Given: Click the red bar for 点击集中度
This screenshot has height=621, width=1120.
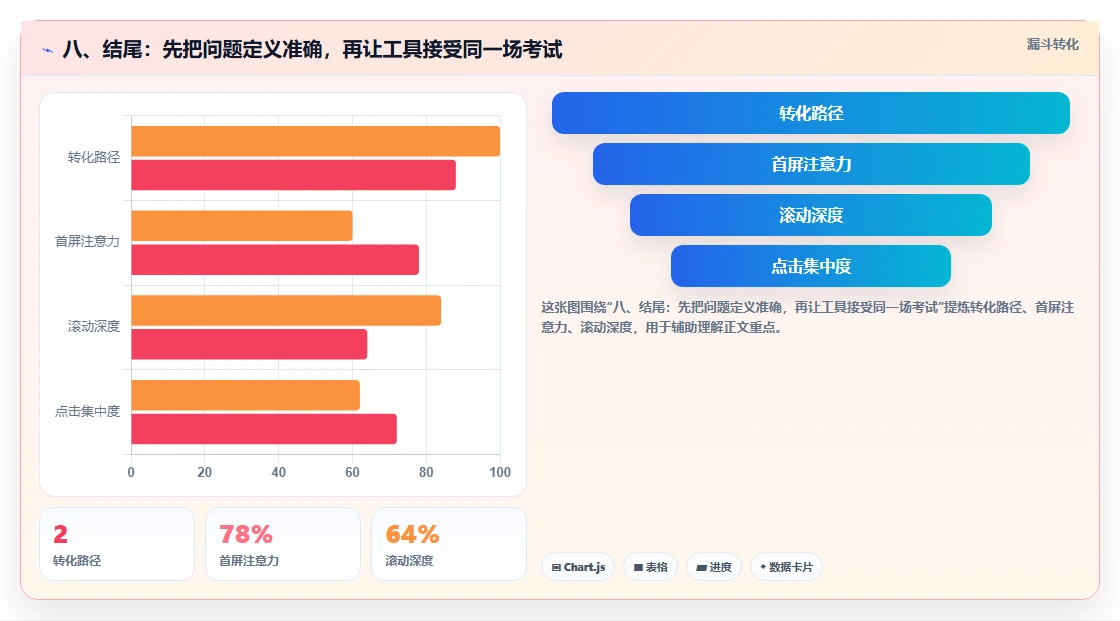Looking at the screenshot, I should pyautogui.click(x=264, y=429).
